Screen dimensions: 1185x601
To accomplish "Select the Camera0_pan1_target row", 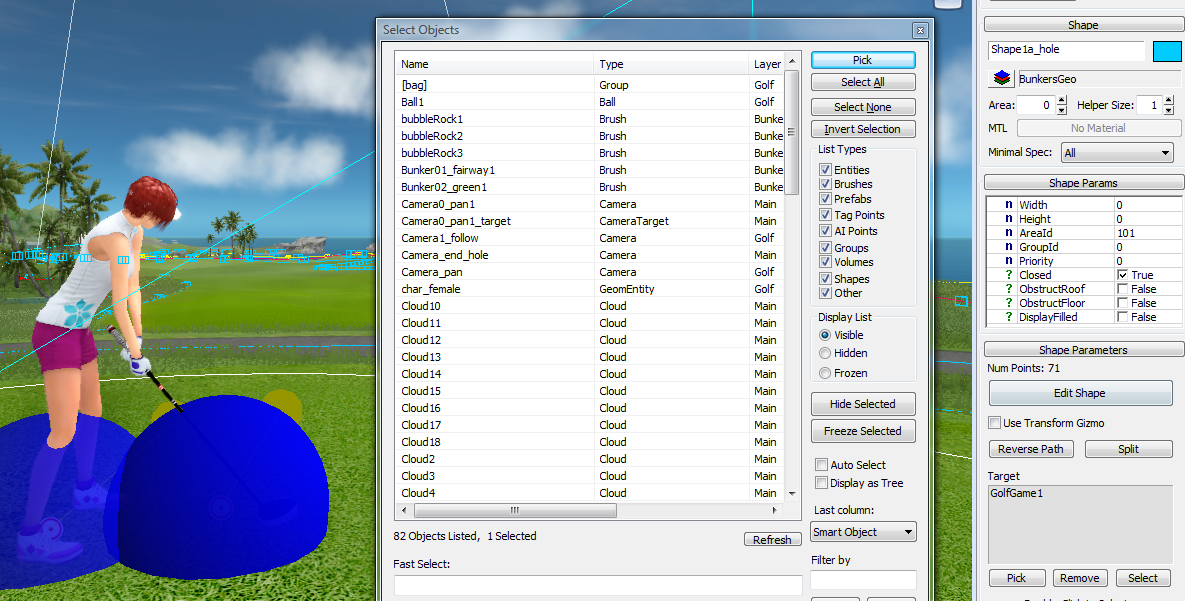I will point(590,221).
